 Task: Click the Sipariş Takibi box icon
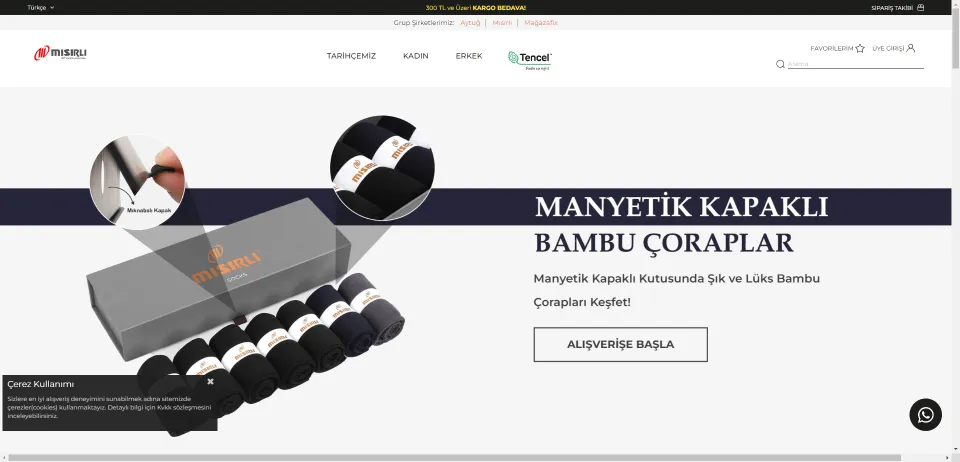click(x=920, y=7)
